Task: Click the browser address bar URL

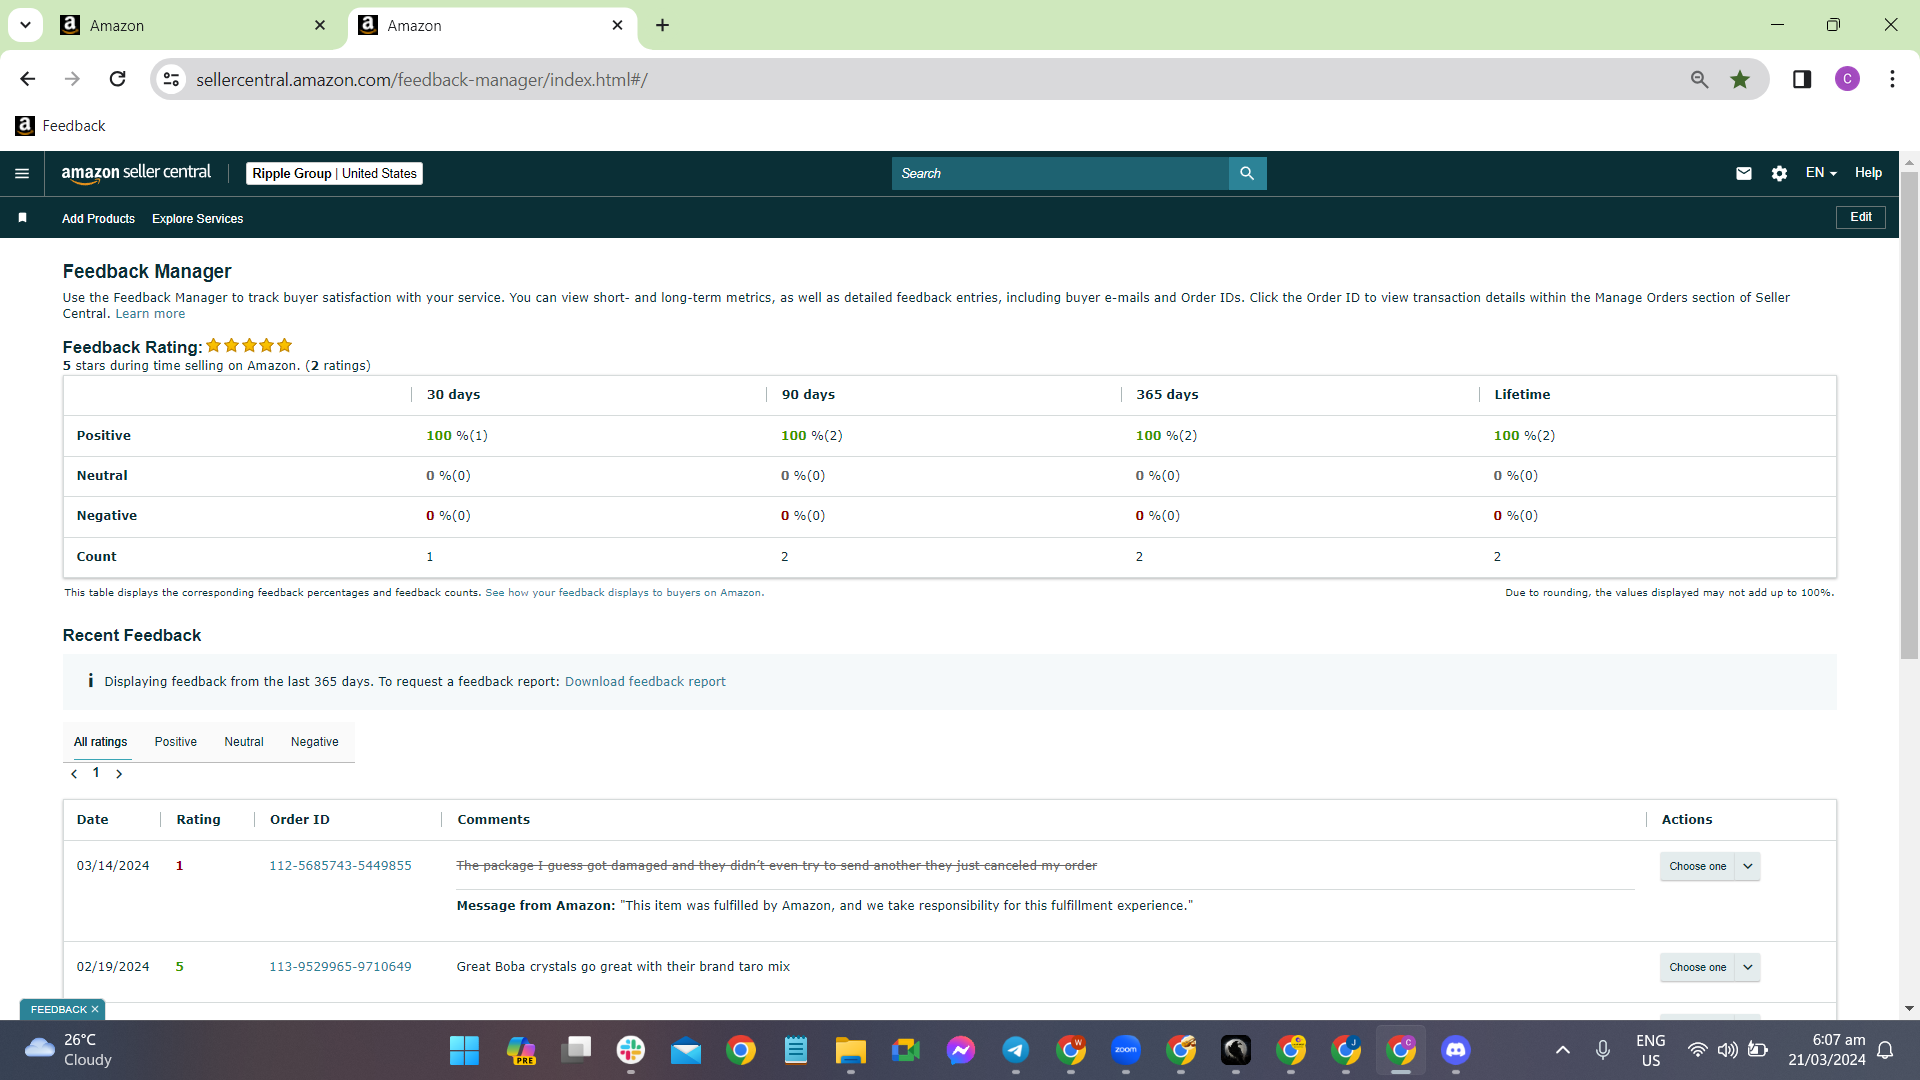Action: pos(422,79)
